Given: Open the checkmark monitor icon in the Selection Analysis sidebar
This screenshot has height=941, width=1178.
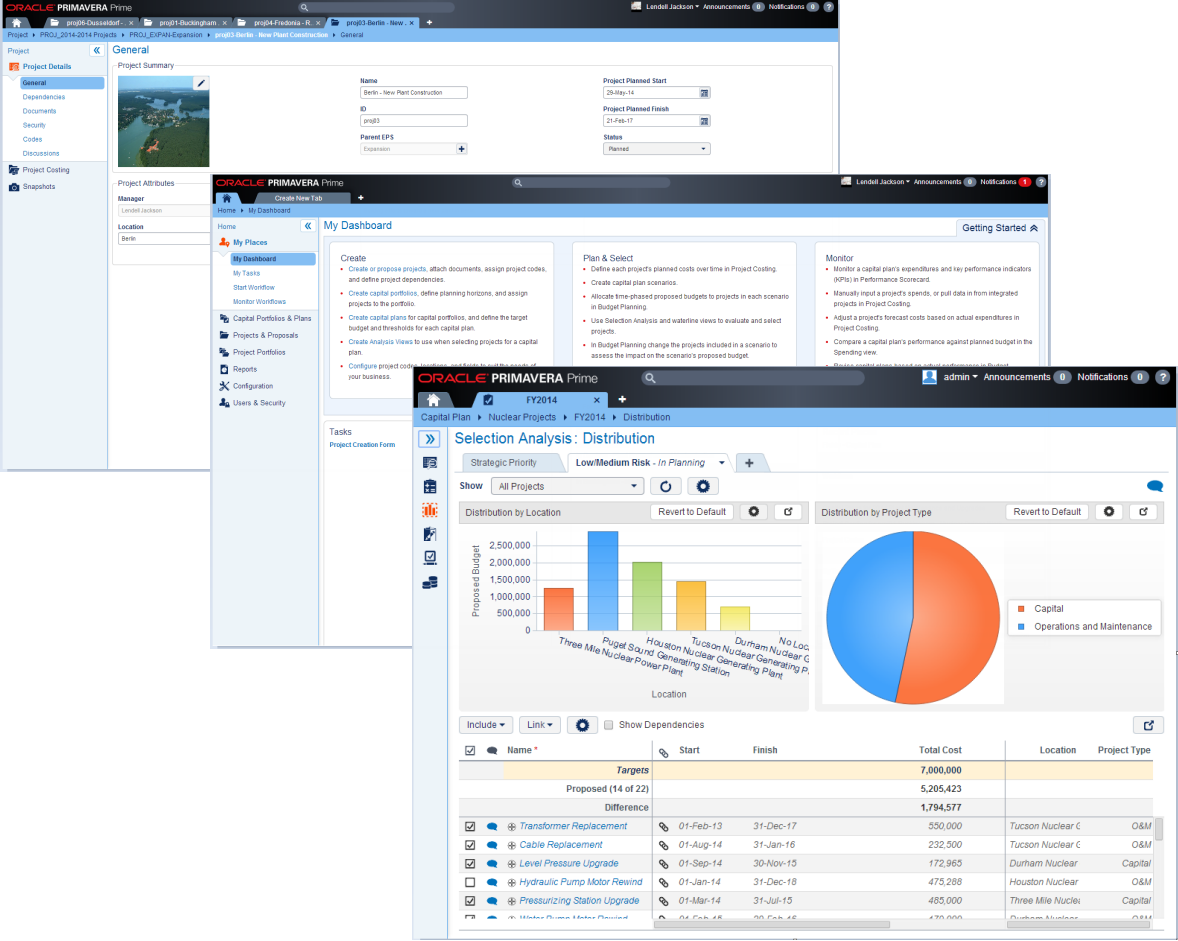Looking at the screenshot, I should (x=430, y=558).
